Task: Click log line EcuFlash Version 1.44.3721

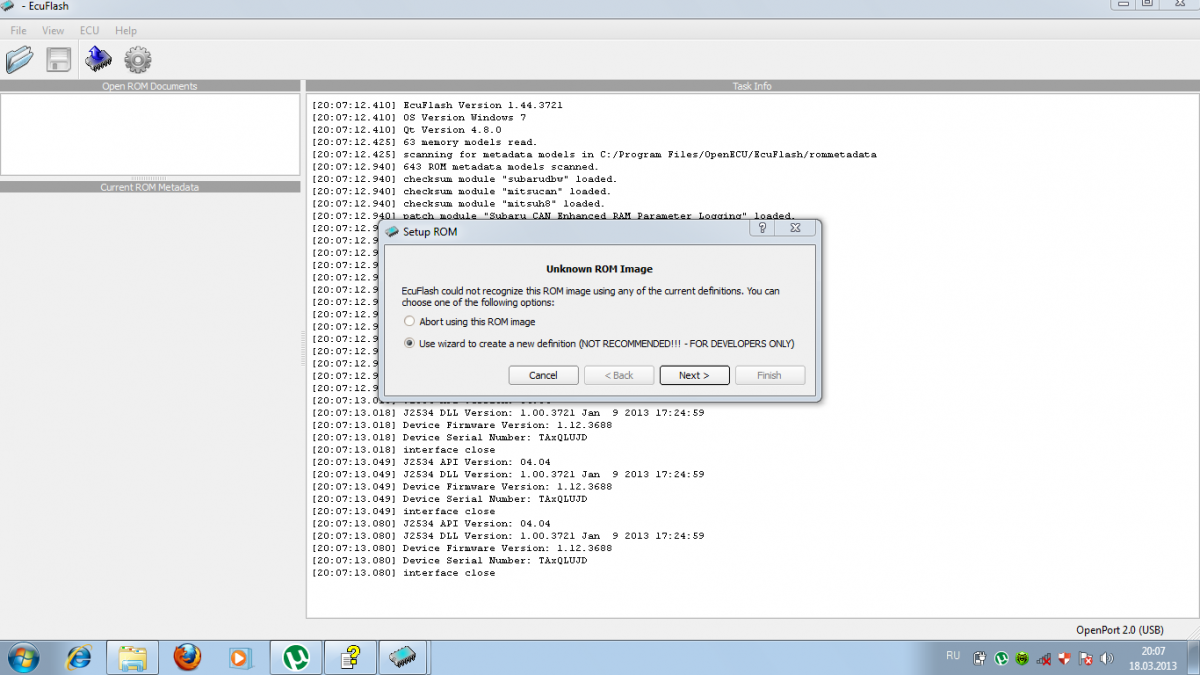Action: pyautogui.click(x=437, y=105)
